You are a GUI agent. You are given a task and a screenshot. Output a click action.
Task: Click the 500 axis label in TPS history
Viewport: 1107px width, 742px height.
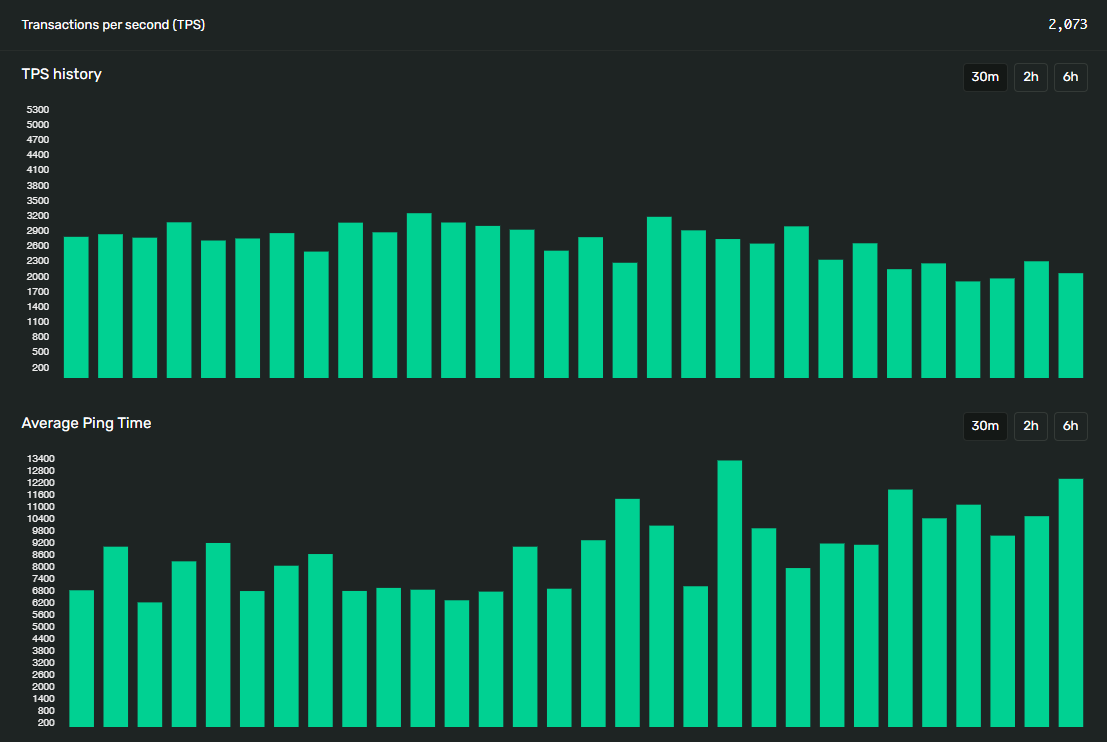40,352
